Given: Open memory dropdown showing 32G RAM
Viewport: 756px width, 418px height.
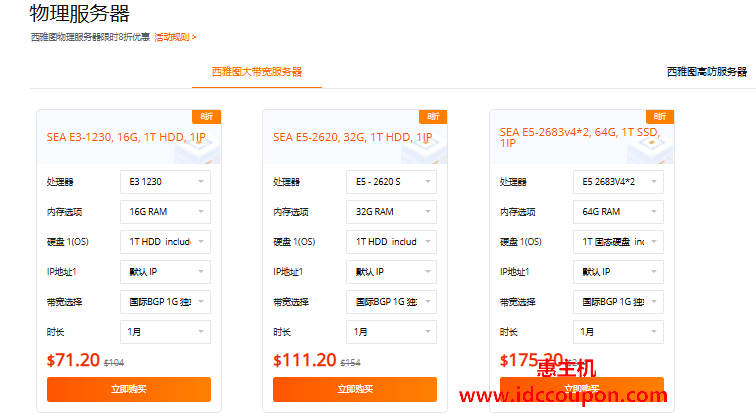Looking at the screenshot, I should pyautogui.click(x=392, y=212).
